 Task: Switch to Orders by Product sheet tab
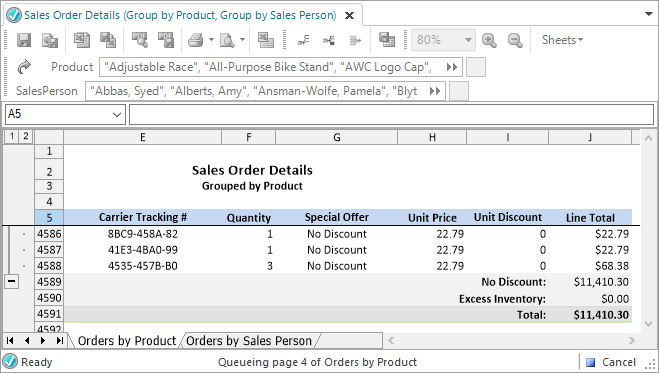(x=127, y=341)
